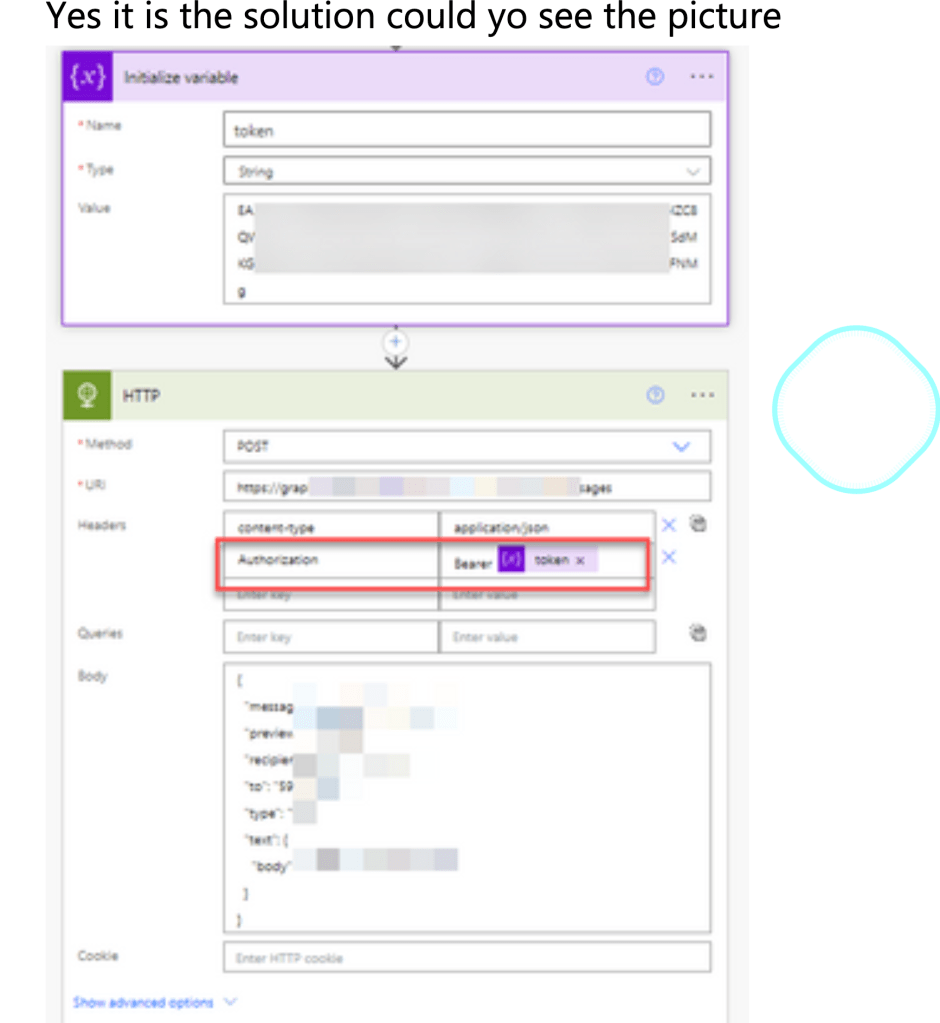Edit the Authorization header key

coord(331,560)
